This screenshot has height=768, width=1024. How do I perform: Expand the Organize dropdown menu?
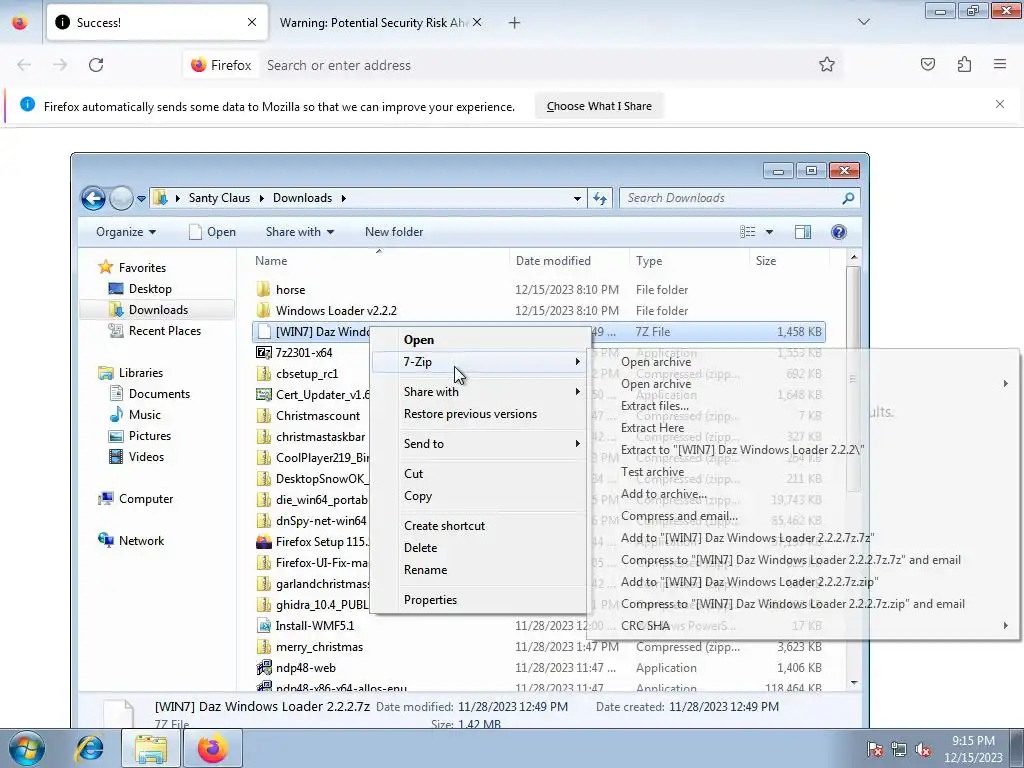pos(126,232)
